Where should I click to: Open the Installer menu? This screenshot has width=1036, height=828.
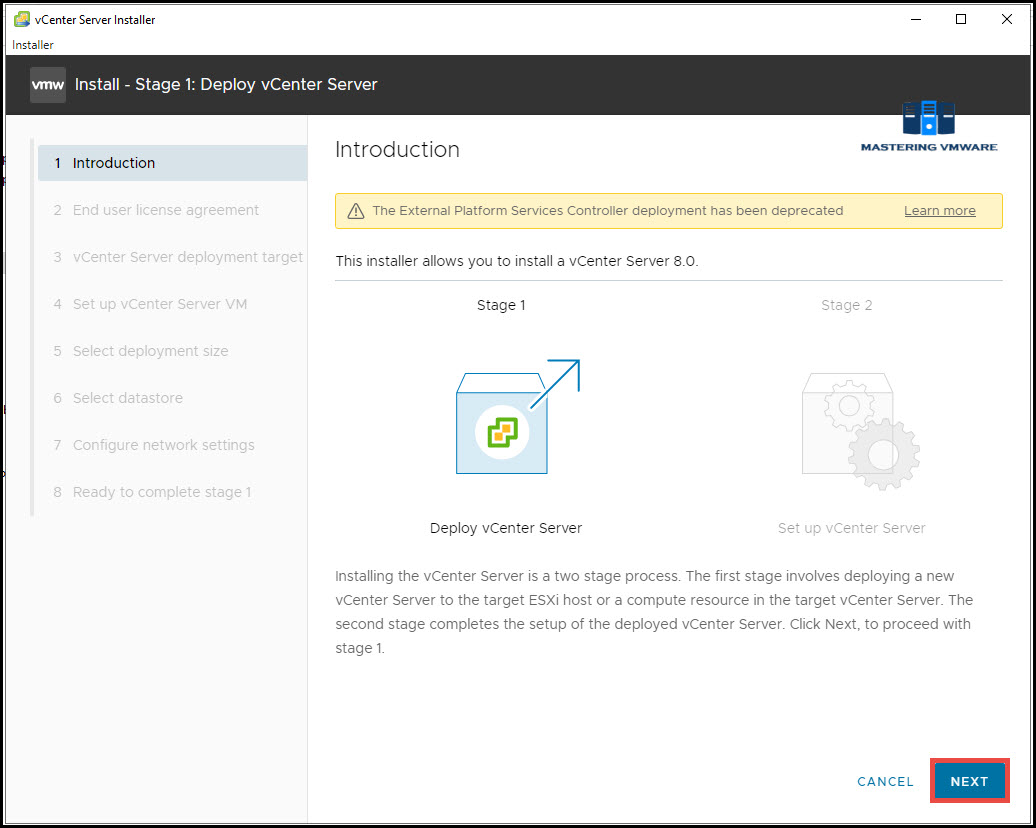pyautogui.click(x=32, y=45)
